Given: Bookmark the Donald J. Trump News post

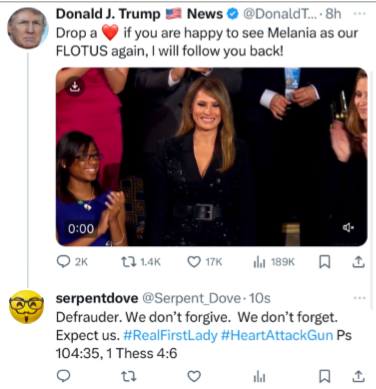Looking at the screenshot, I should (325, 262).
